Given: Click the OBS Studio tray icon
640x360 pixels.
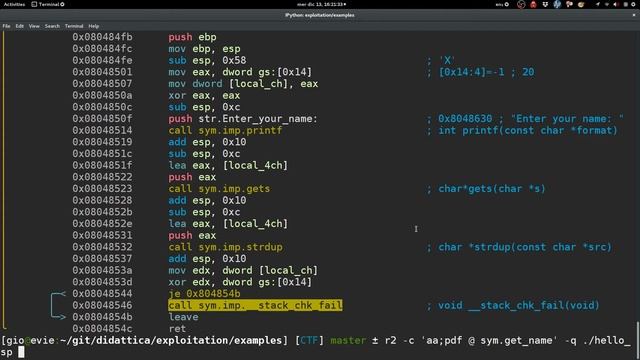Looking at the screenshot, I should click(521, 4).
